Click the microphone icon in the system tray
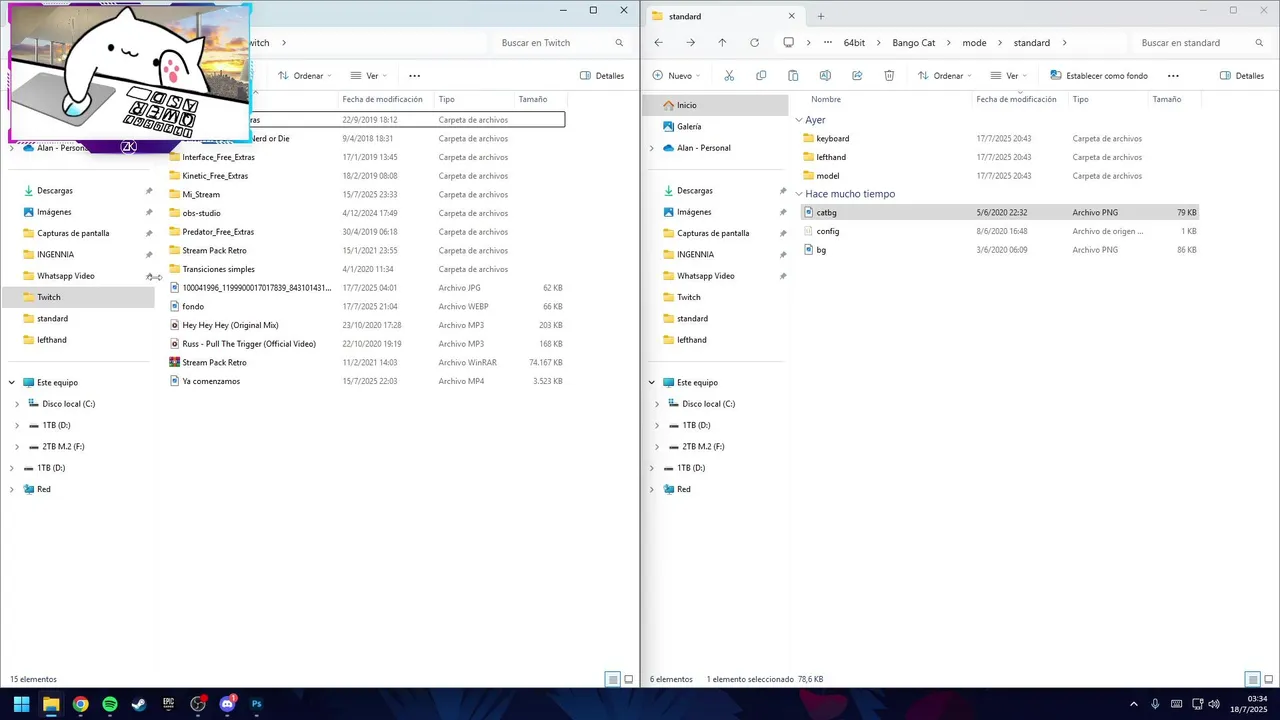This screenshot has width=1280, height=720. pos(1155,704)
